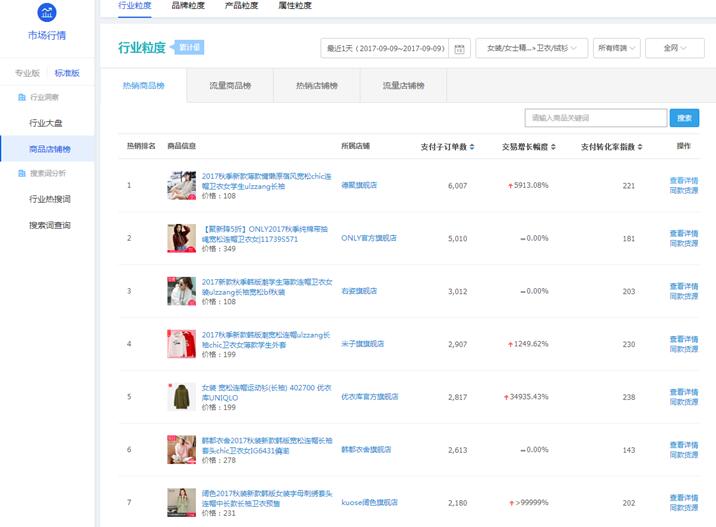The height and width of the screenshot is (527, 716).
Task: Switch to the 流量店铺榜 tab
Action: click(x=404, y=85)
